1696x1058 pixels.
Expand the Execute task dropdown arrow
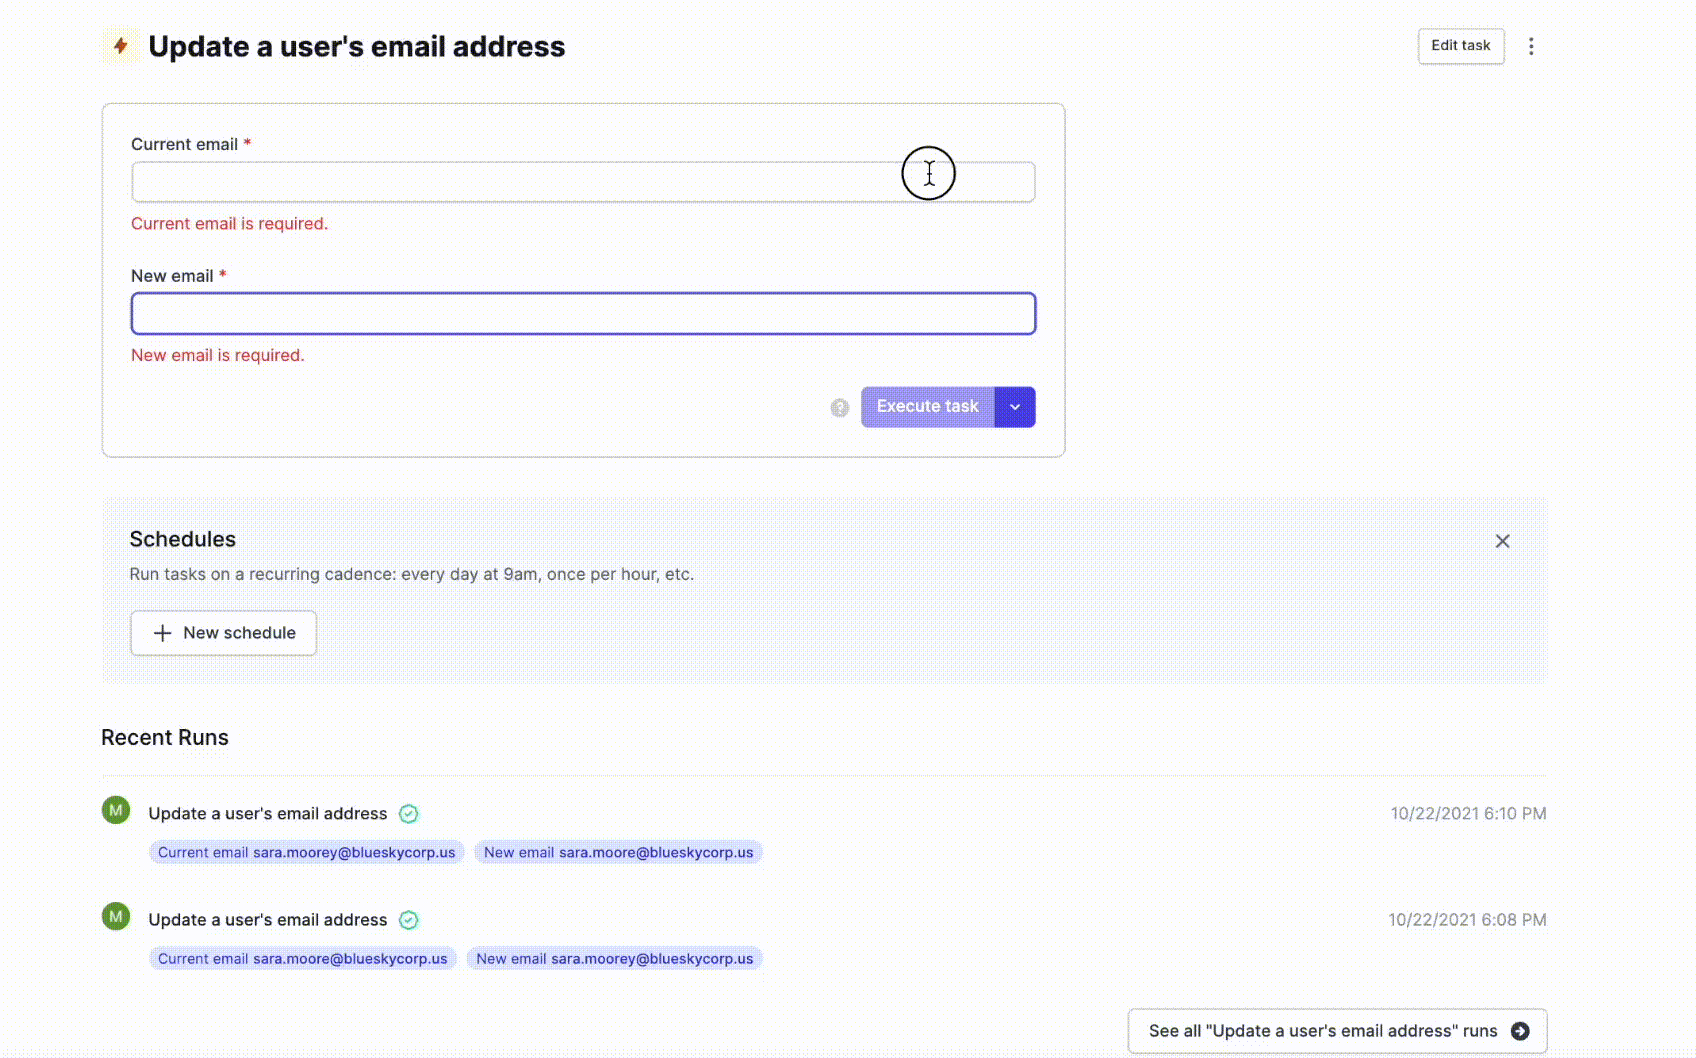pyautogui.click(x=1015, y=407)
